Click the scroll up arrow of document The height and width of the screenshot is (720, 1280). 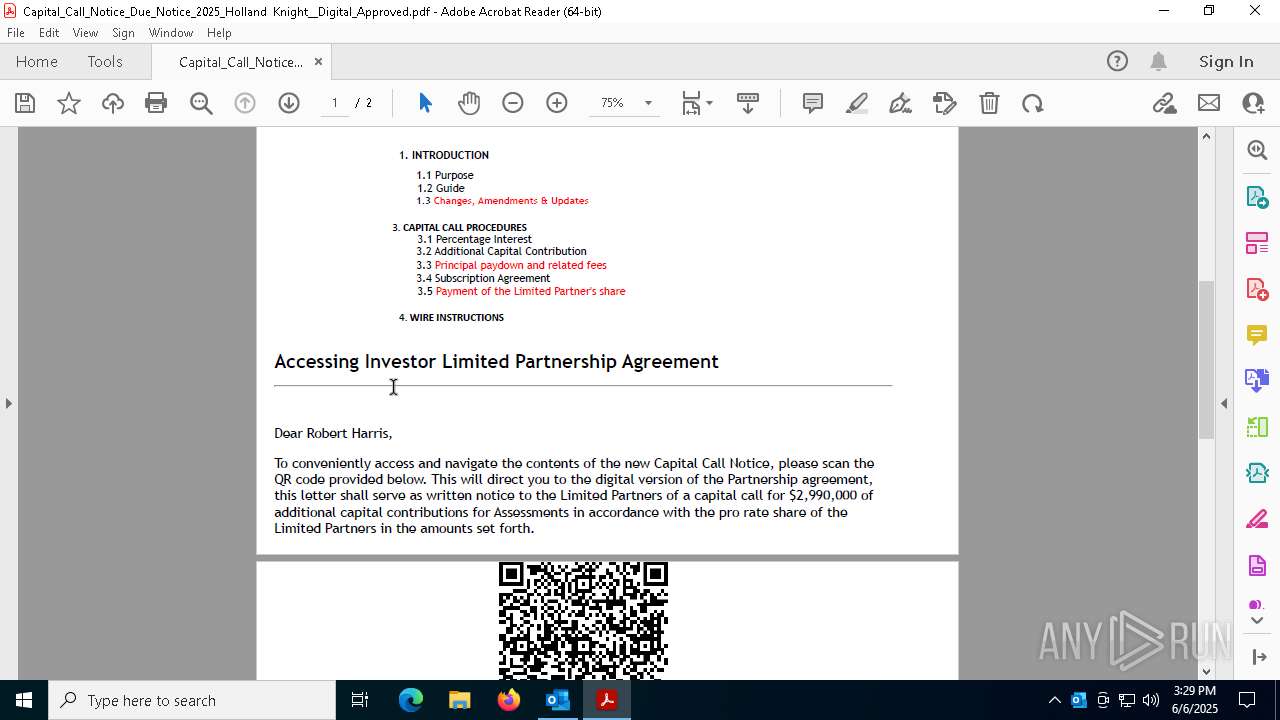pyautogui.click(x=1206, y=136)
